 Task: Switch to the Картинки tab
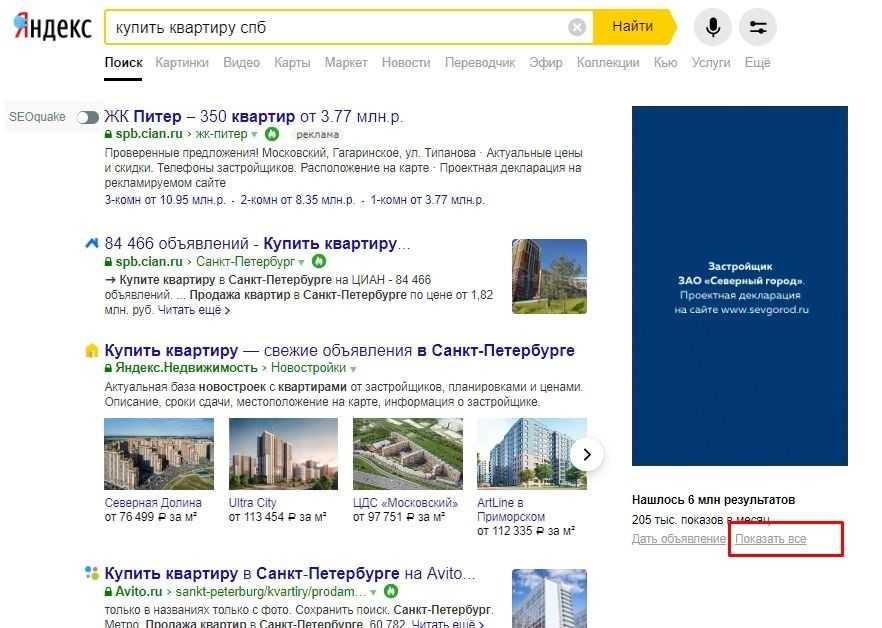coord(182,62)
